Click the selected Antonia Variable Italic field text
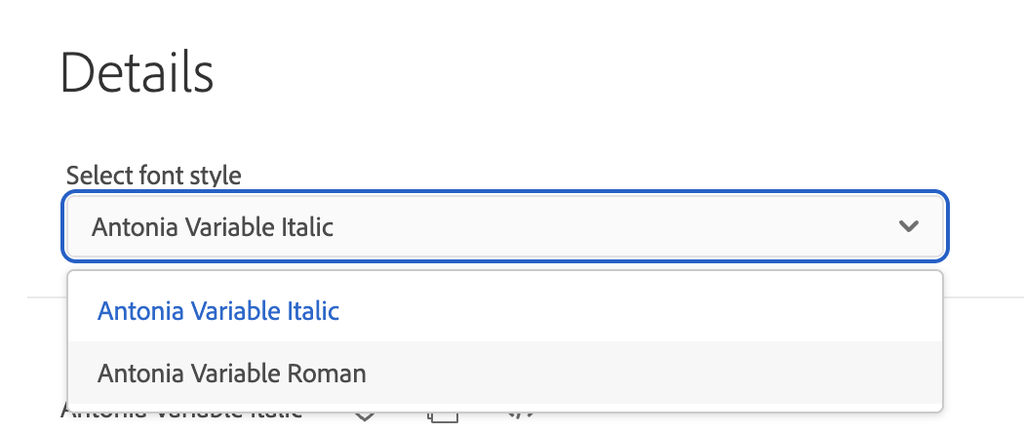This screenshot has height=433, width=1024. [212, 227]
